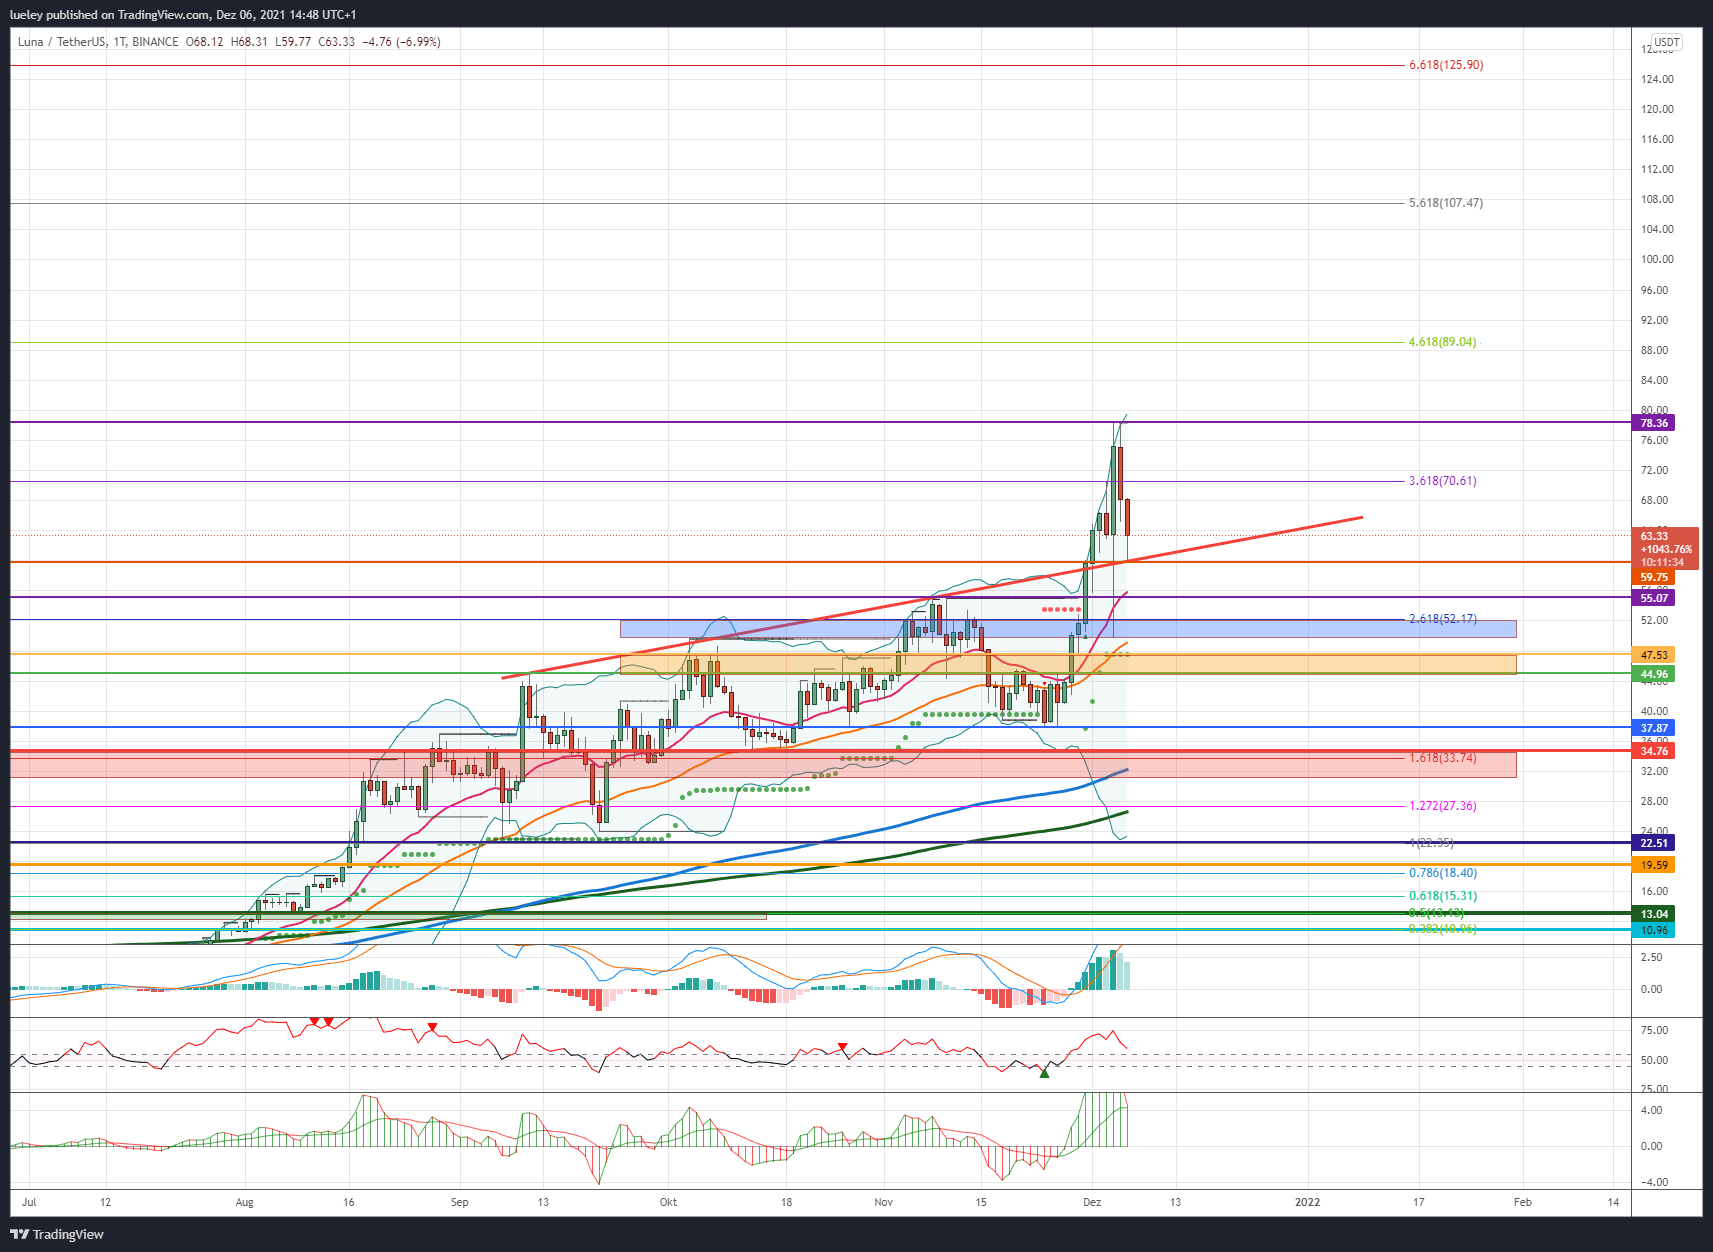Click the Jul label on time axis
Image resolution: width=1713 pixels, height=1252 pixels.
[x=29, y=1202]
